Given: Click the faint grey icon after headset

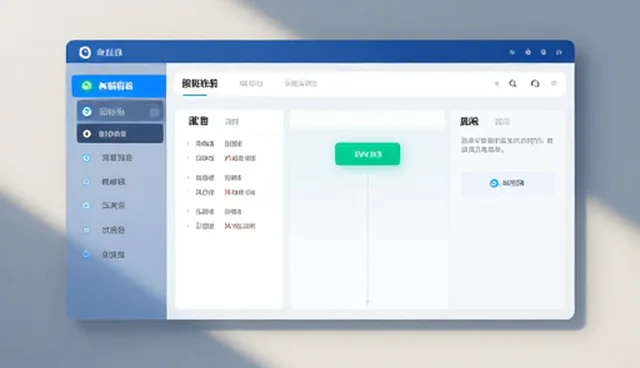Looking at the screenshot, I should coord(554,83).
